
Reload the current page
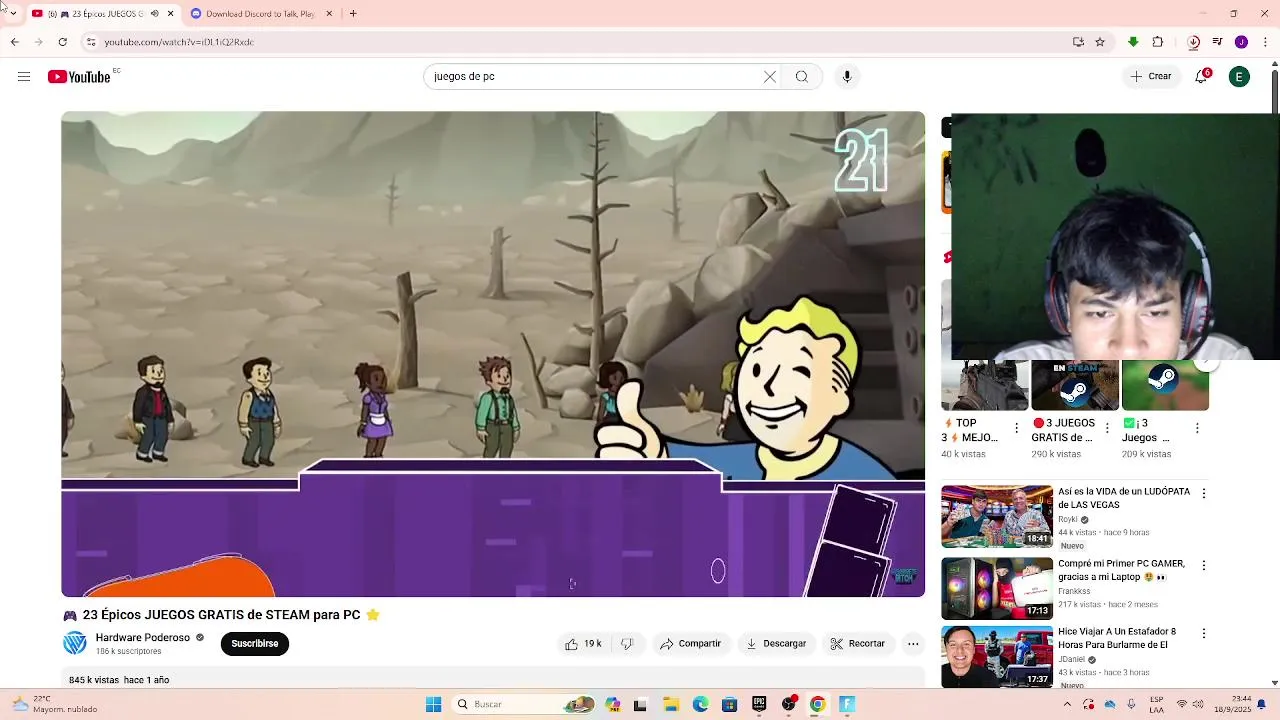coord(63,42)
